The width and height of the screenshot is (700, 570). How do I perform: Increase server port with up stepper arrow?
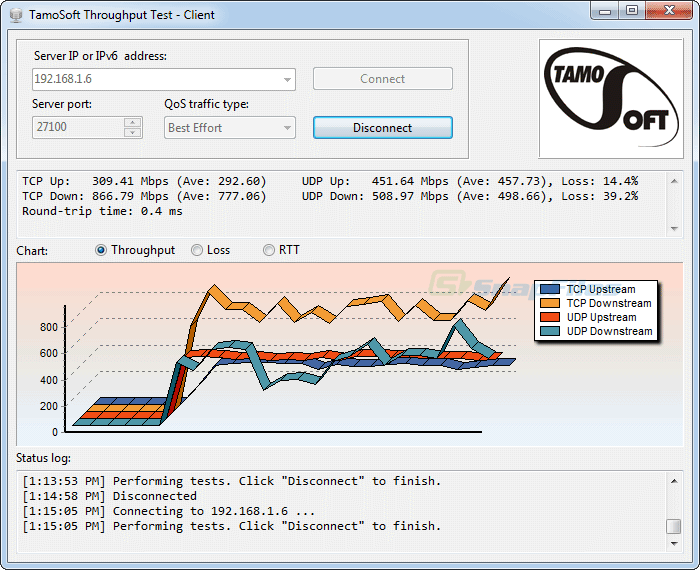(133, 122)
